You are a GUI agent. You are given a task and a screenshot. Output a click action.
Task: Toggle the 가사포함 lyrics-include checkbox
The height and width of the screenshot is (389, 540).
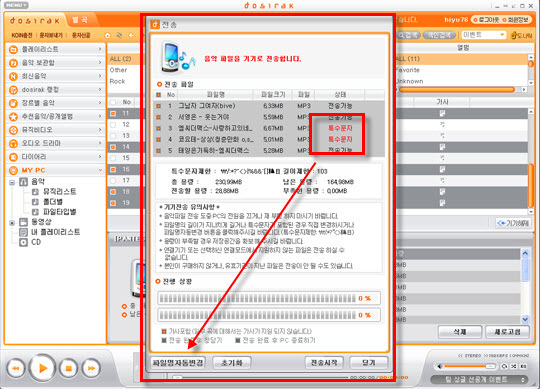point(164,332)
